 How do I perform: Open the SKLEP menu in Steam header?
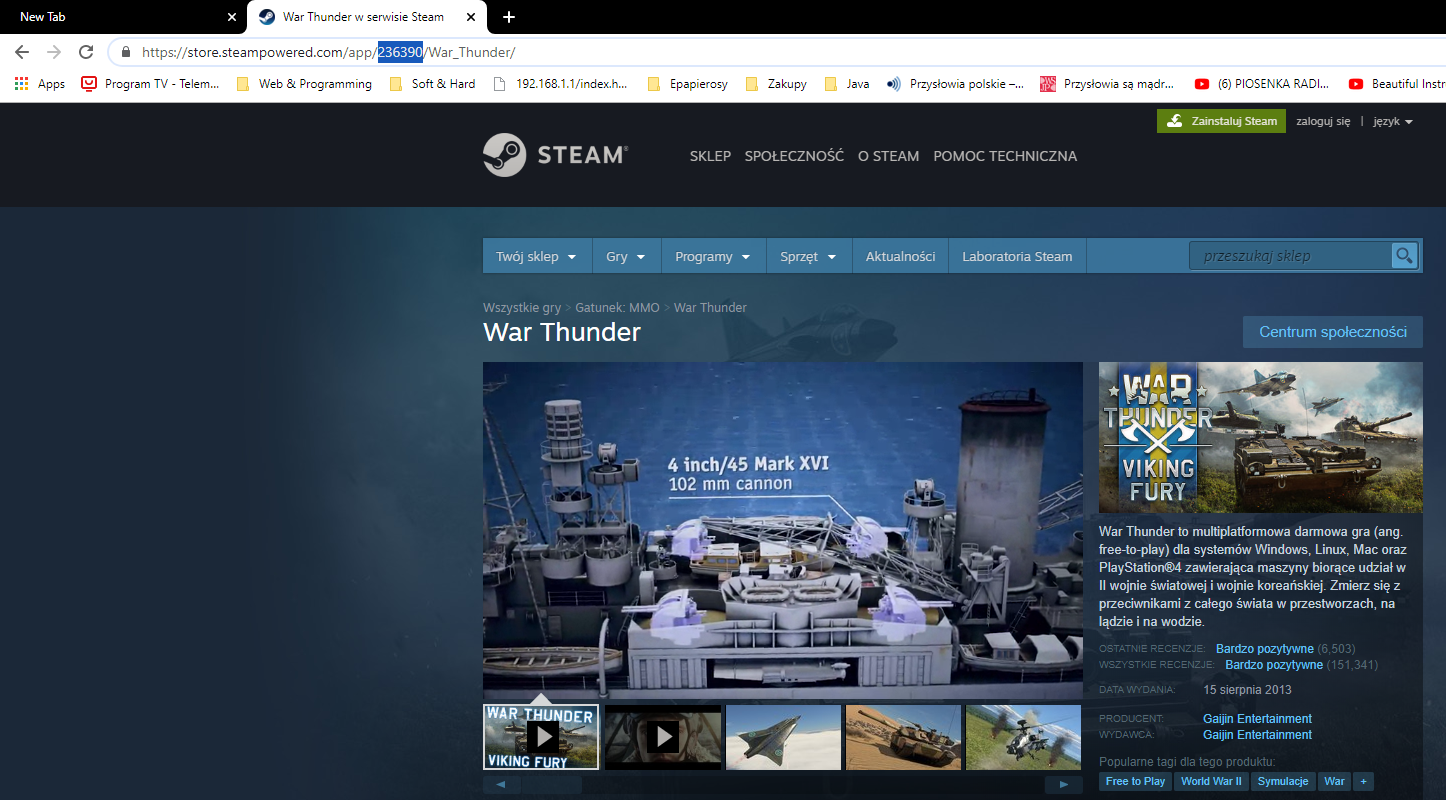point(710,156)
